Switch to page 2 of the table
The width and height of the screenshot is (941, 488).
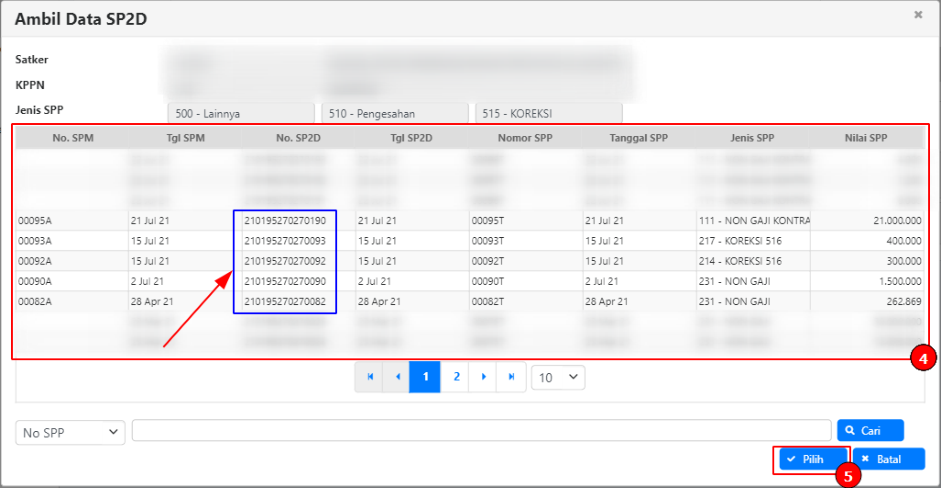coord(456,377)
